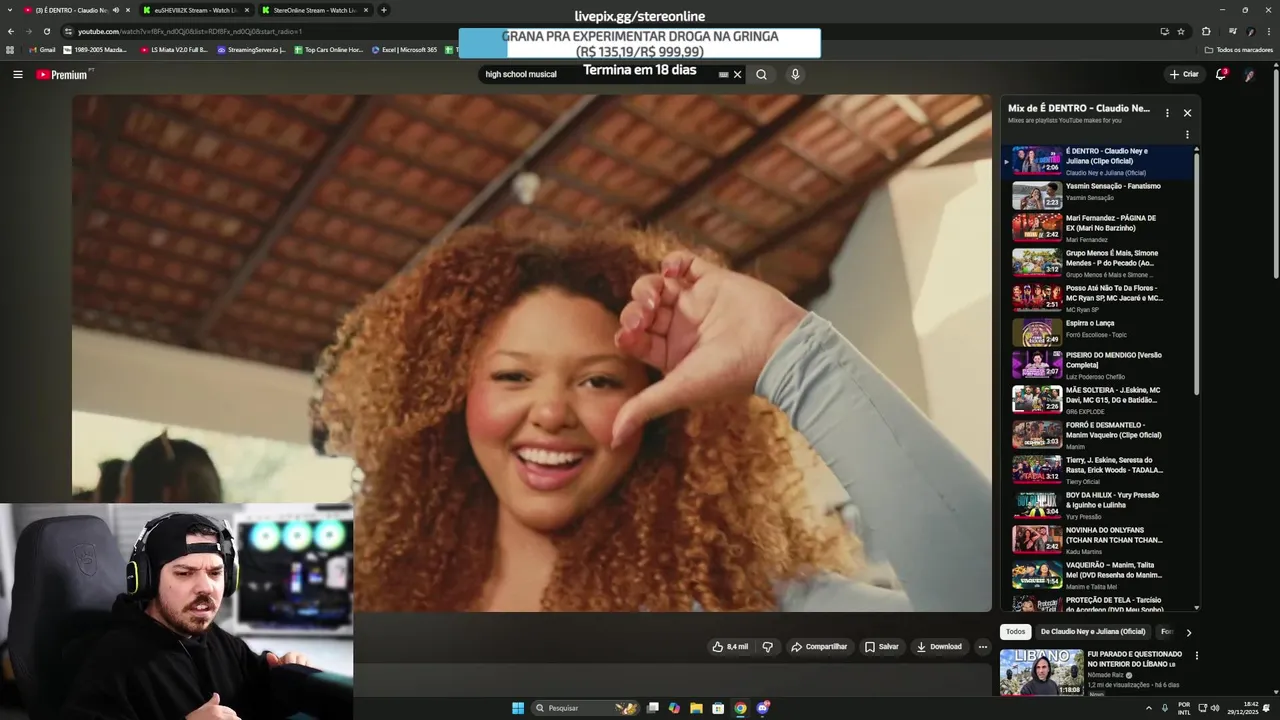
Task: Share video via Compartilhar
Action: click(819, 647)
